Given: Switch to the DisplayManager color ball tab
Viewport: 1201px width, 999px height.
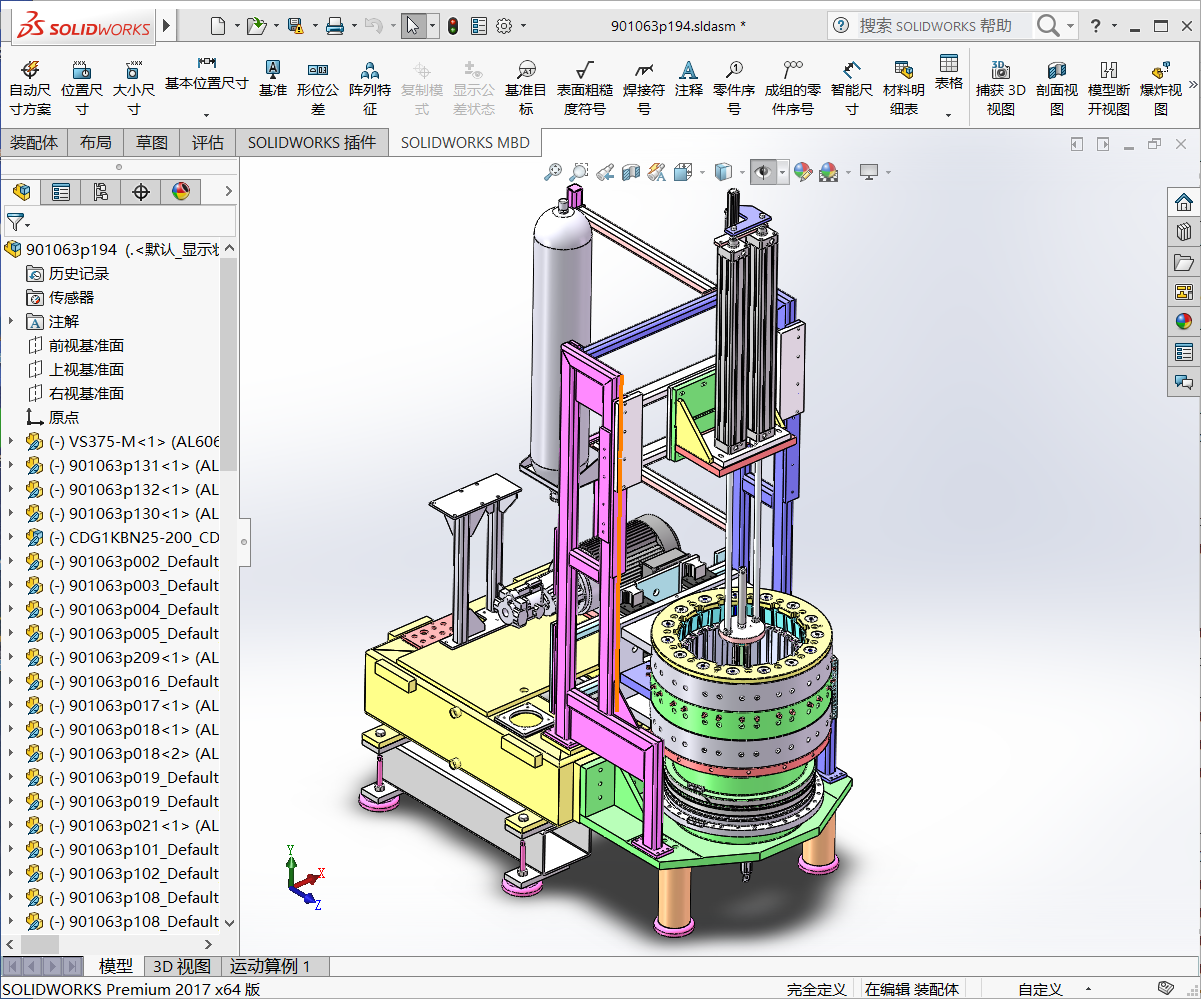Looking at the screenshot, I should 180,191.
